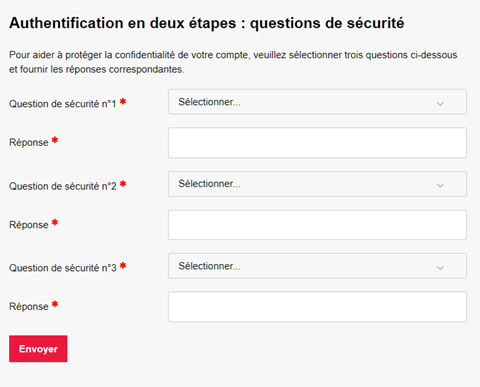Focus the Réponse field for question n°2
The width and height of the screenshot is (480, 387).
(x=317, y=225)
